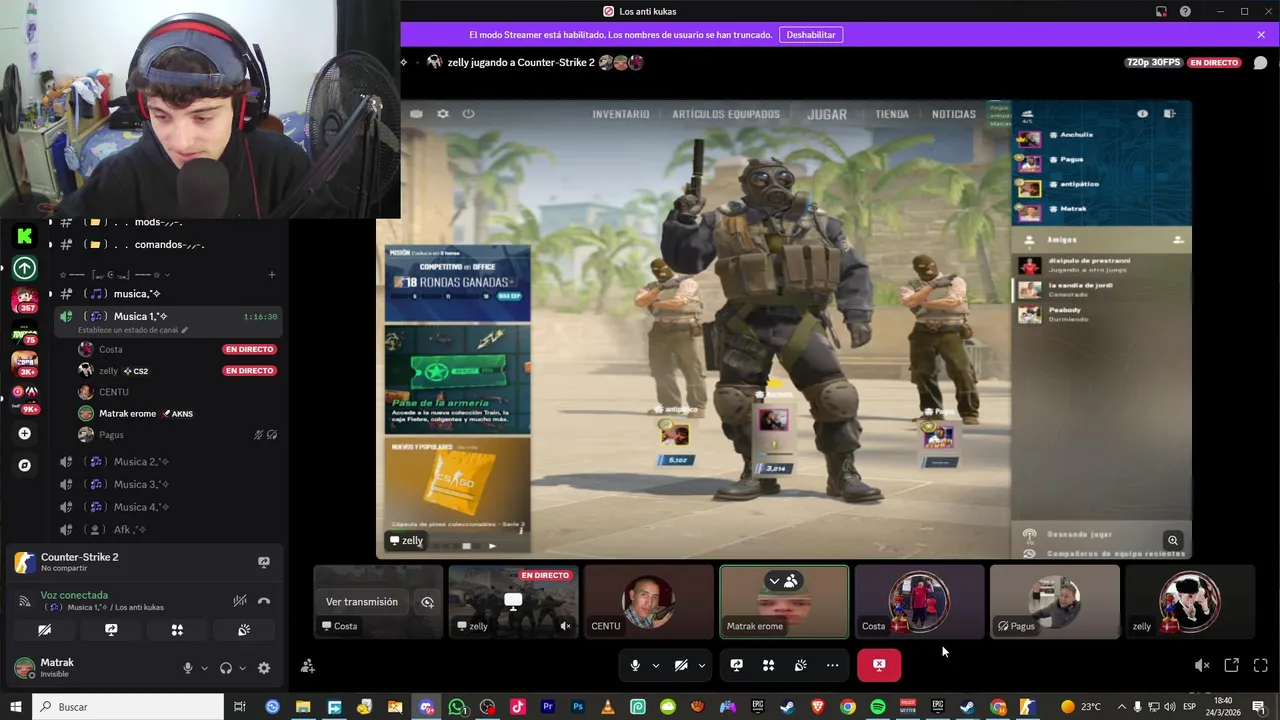The width and height of the screenshot is (1280, 720).
Task: Unmute stream volume speaker icon
Action: click(1202, 665)
